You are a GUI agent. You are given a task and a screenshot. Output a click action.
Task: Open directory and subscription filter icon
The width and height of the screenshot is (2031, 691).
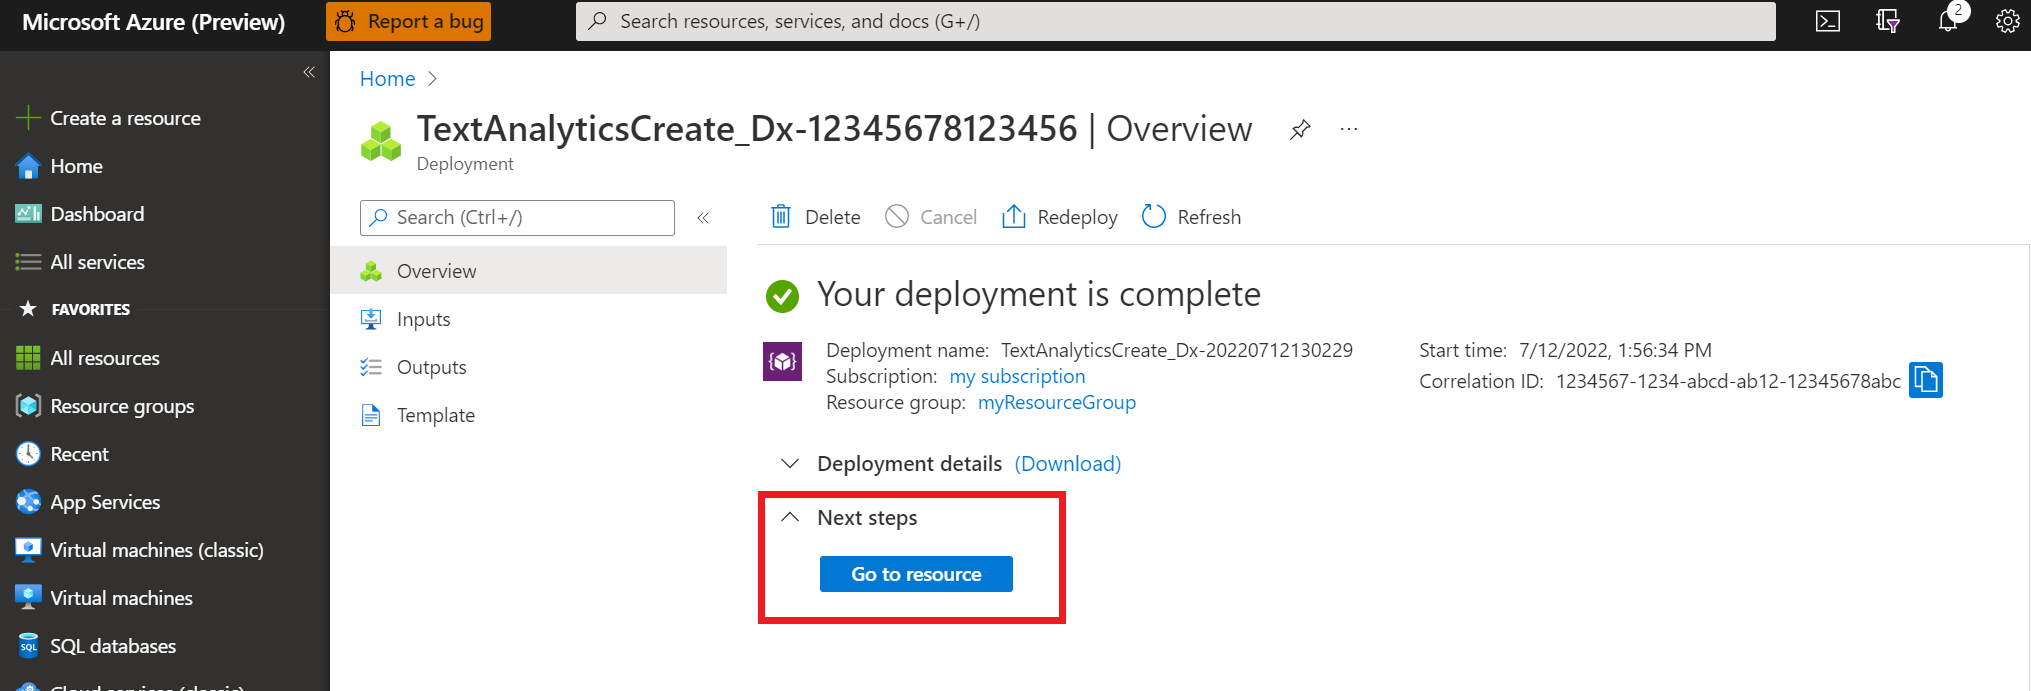point(1887,21)
